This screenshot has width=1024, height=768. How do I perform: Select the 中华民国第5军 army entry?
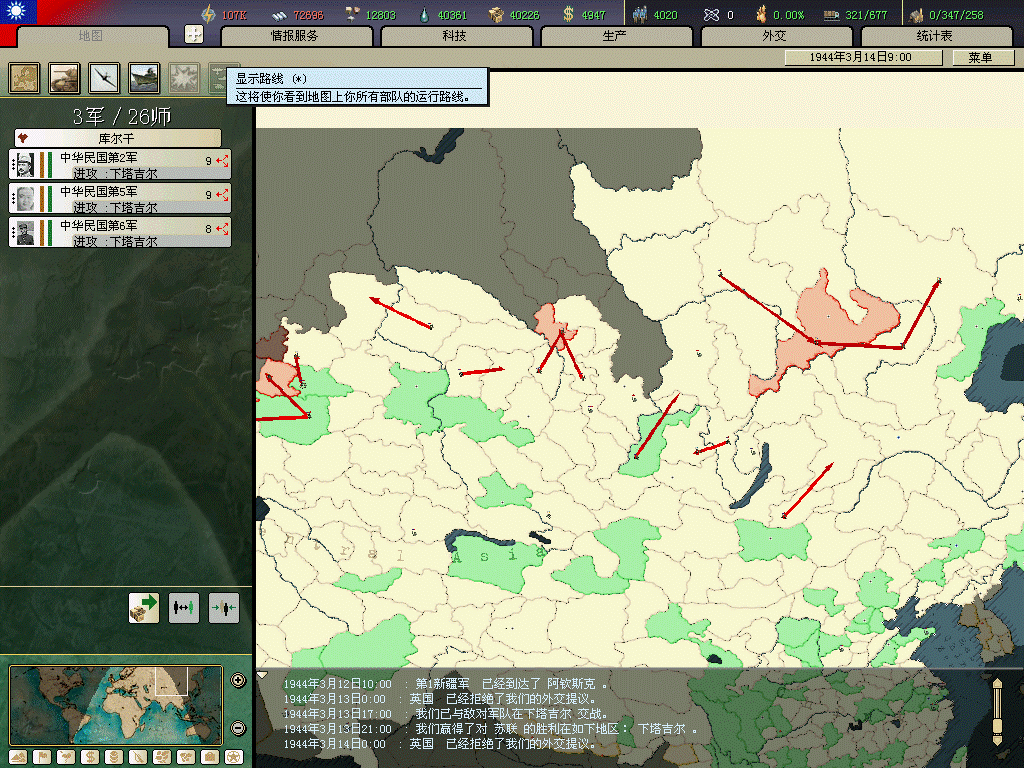pos(120,198)
